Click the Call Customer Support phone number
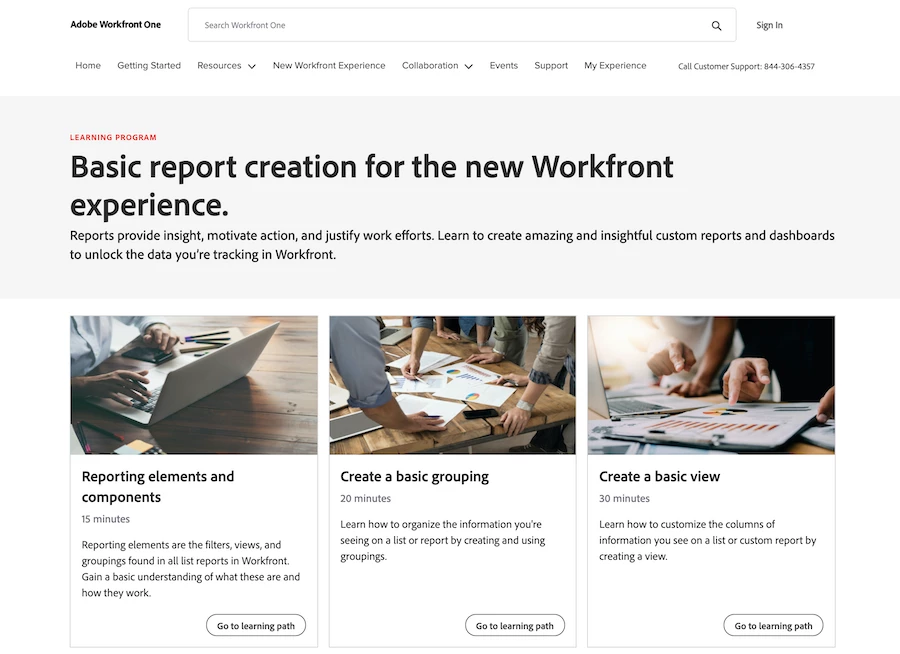The height and width of the screenshot is (654, 900). [x=746, y=66]
